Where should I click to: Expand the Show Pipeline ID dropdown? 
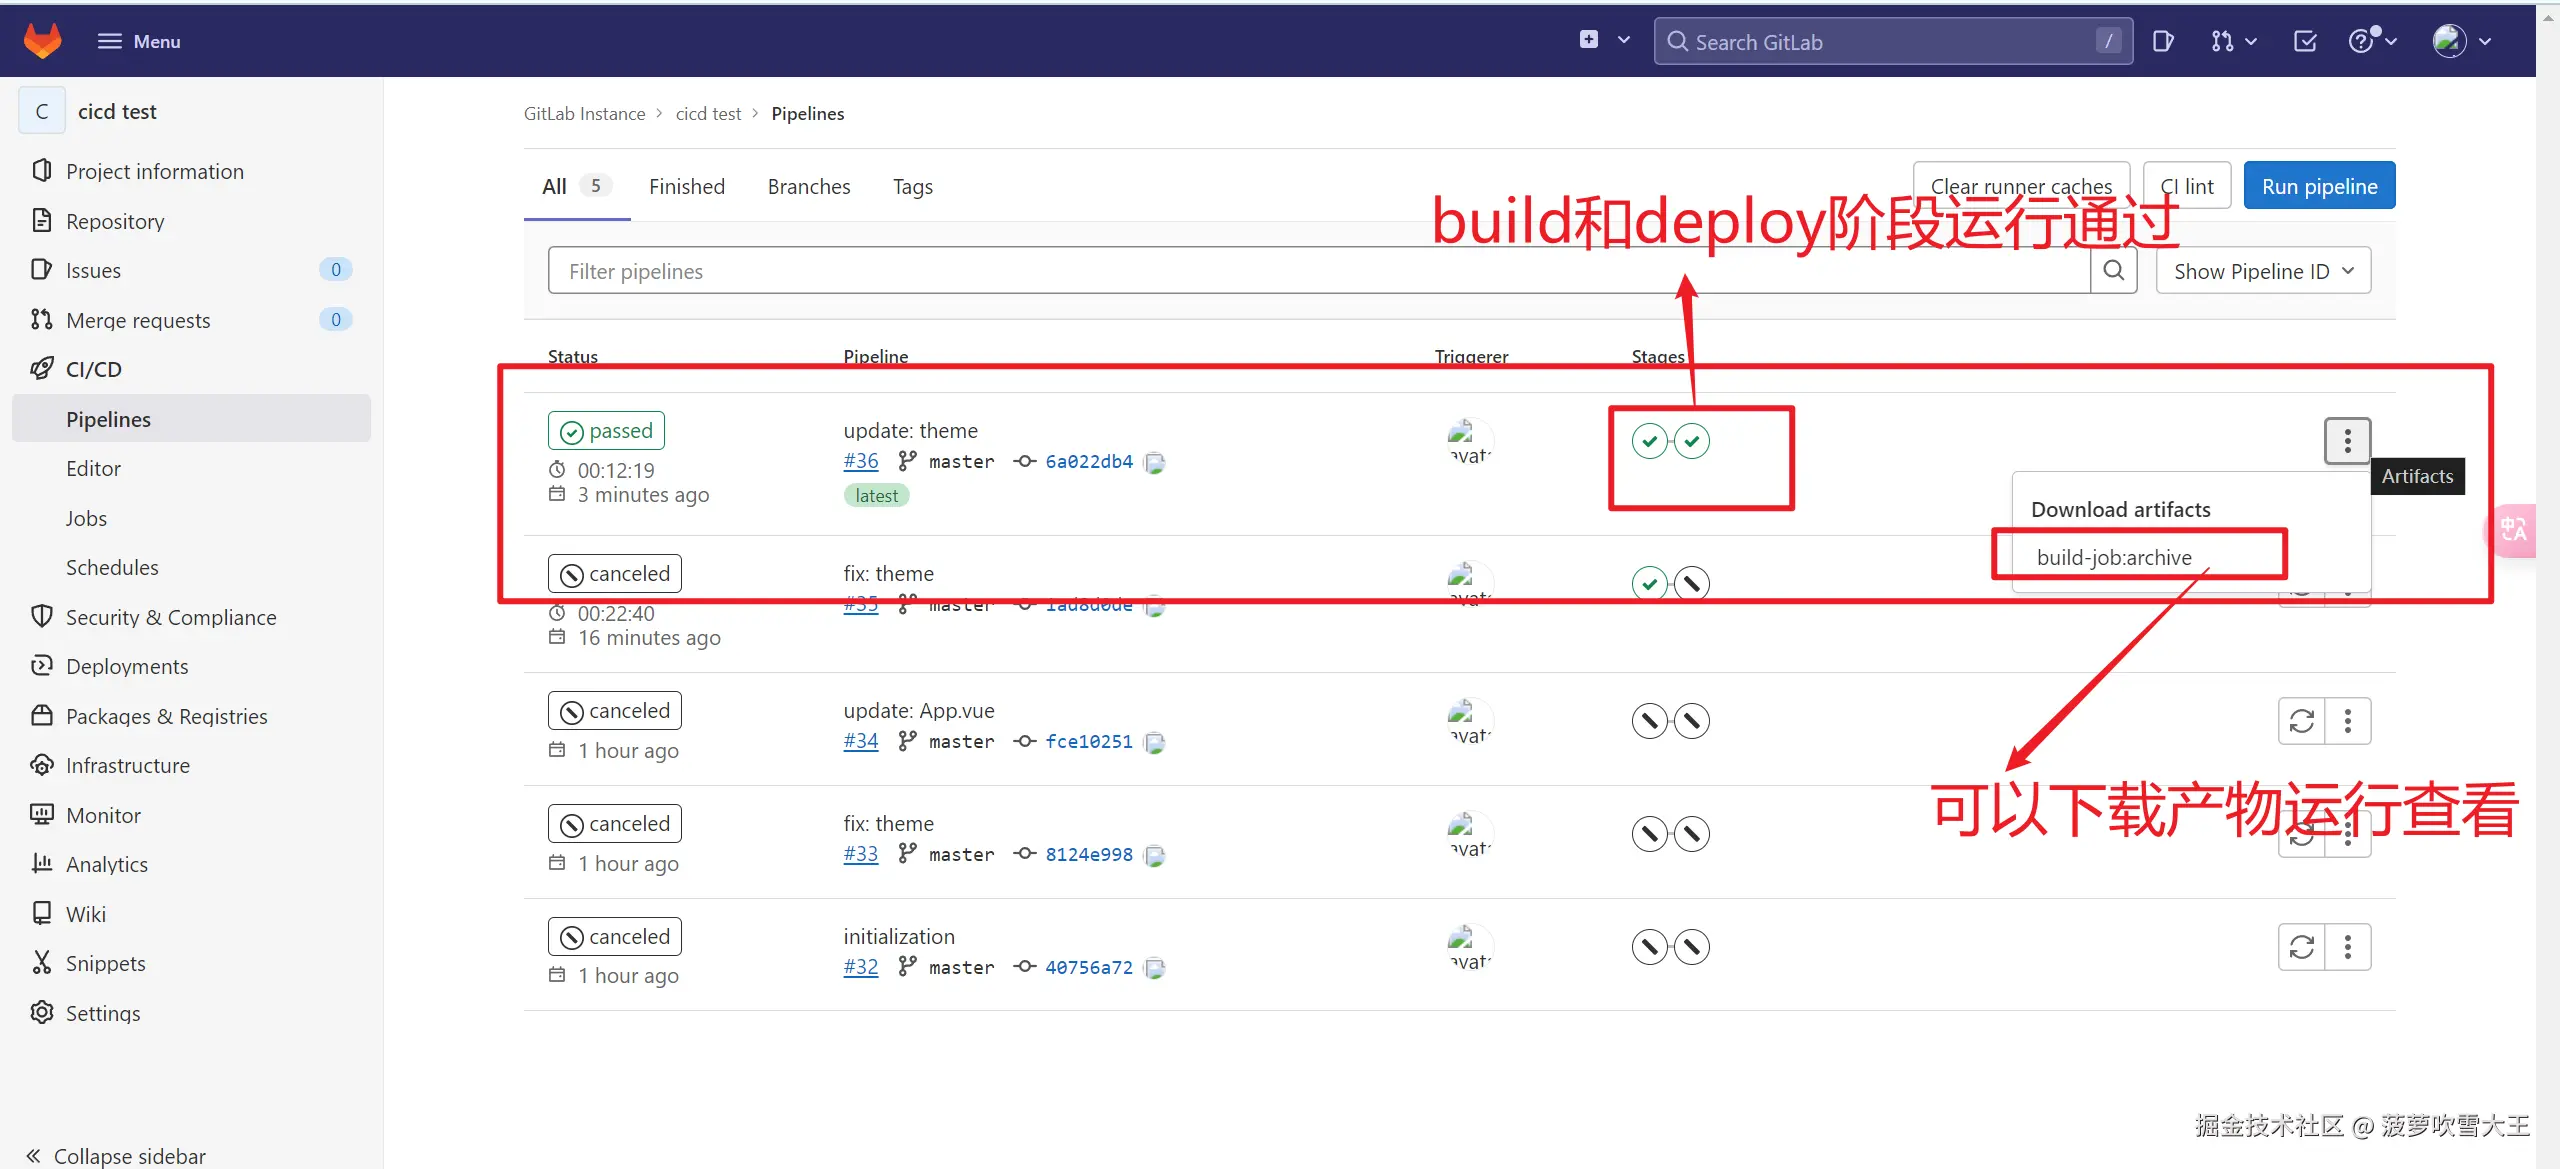[2263, 271]
